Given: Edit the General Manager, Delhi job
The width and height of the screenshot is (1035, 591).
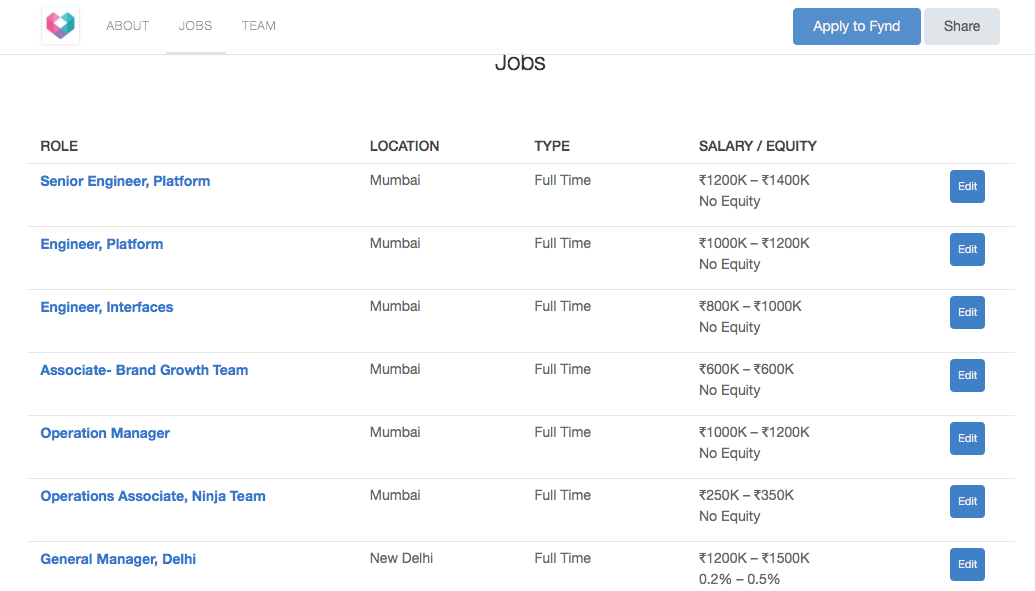Looking at the screenshot, I should coord(967,564).
